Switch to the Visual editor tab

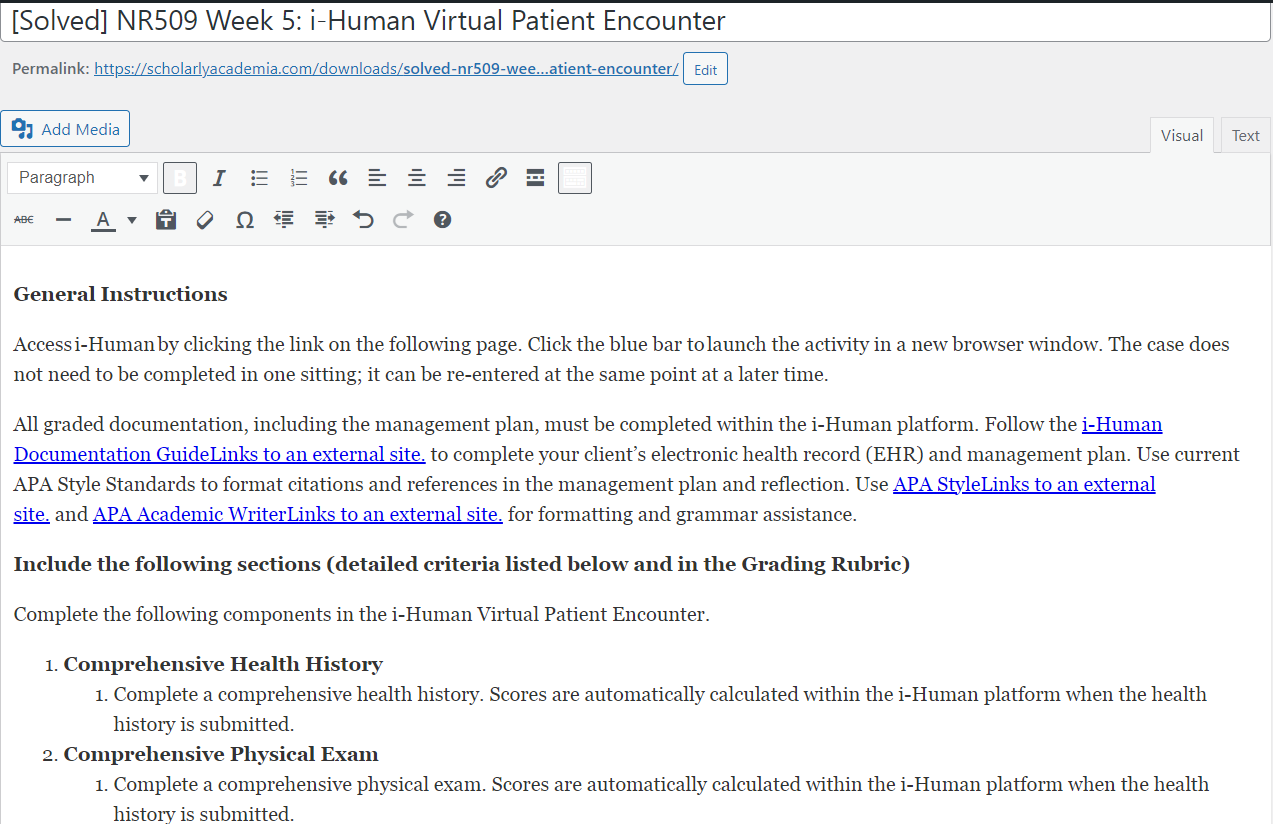(x=1182, y=135)
